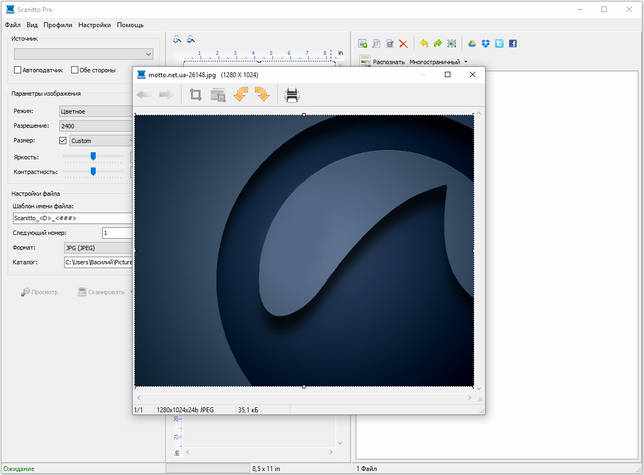The height and width of the screenshot is (475, 644).
Task: Click the teal grid icon in file toolbar
Action: point(451,43)
